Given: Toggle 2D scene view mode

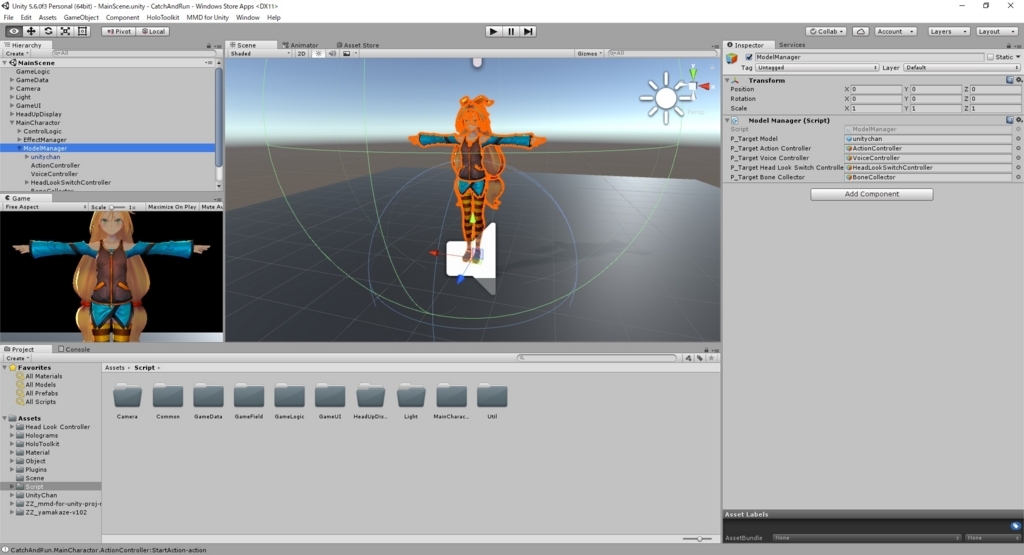Looking at the screenshot, I should 301,54.
